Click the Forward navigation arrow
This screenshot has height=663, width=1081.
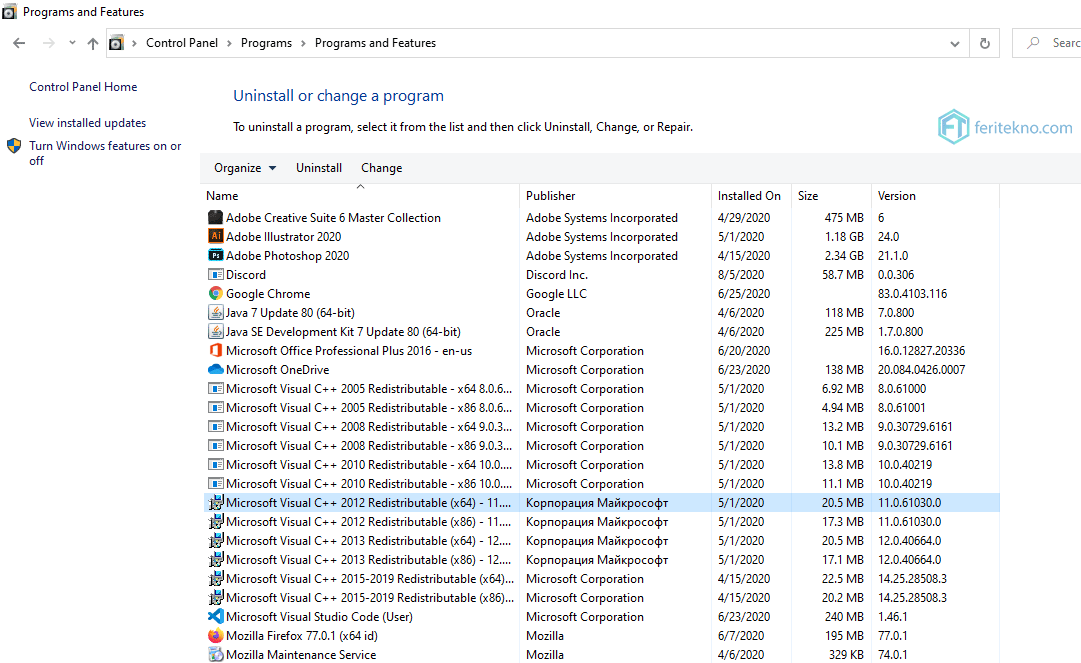click(x=48, y=43)
